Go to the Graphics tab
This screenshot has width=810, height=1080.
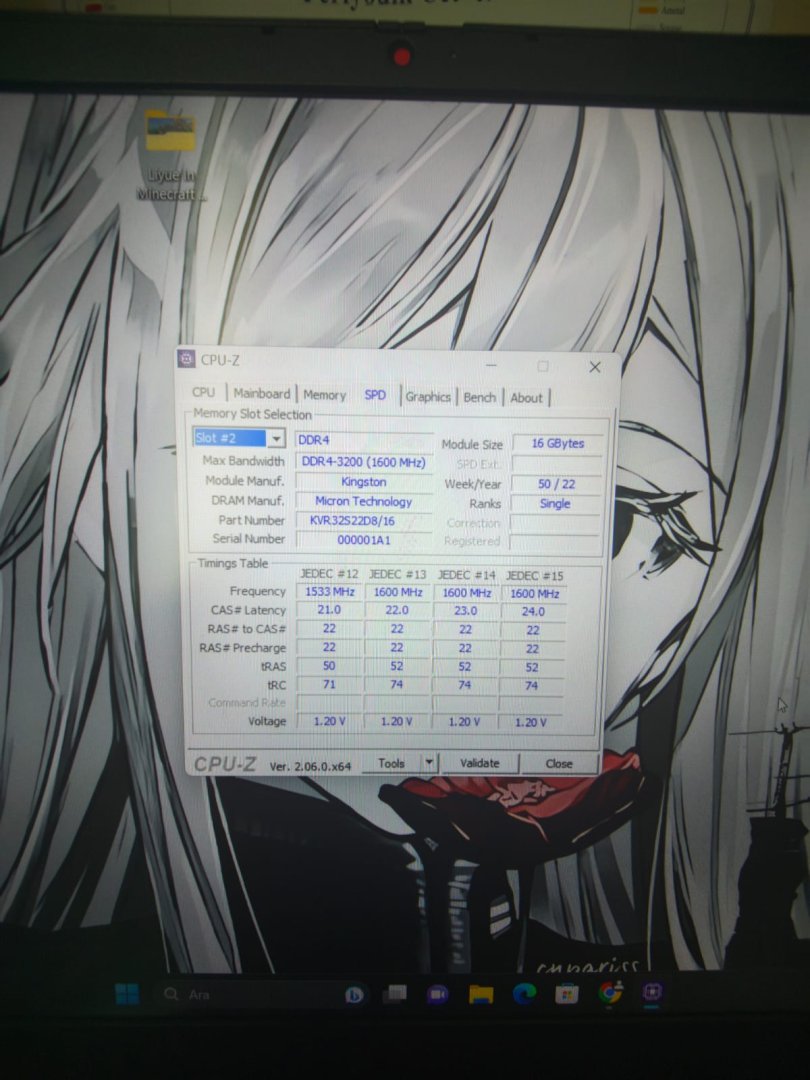428,397
